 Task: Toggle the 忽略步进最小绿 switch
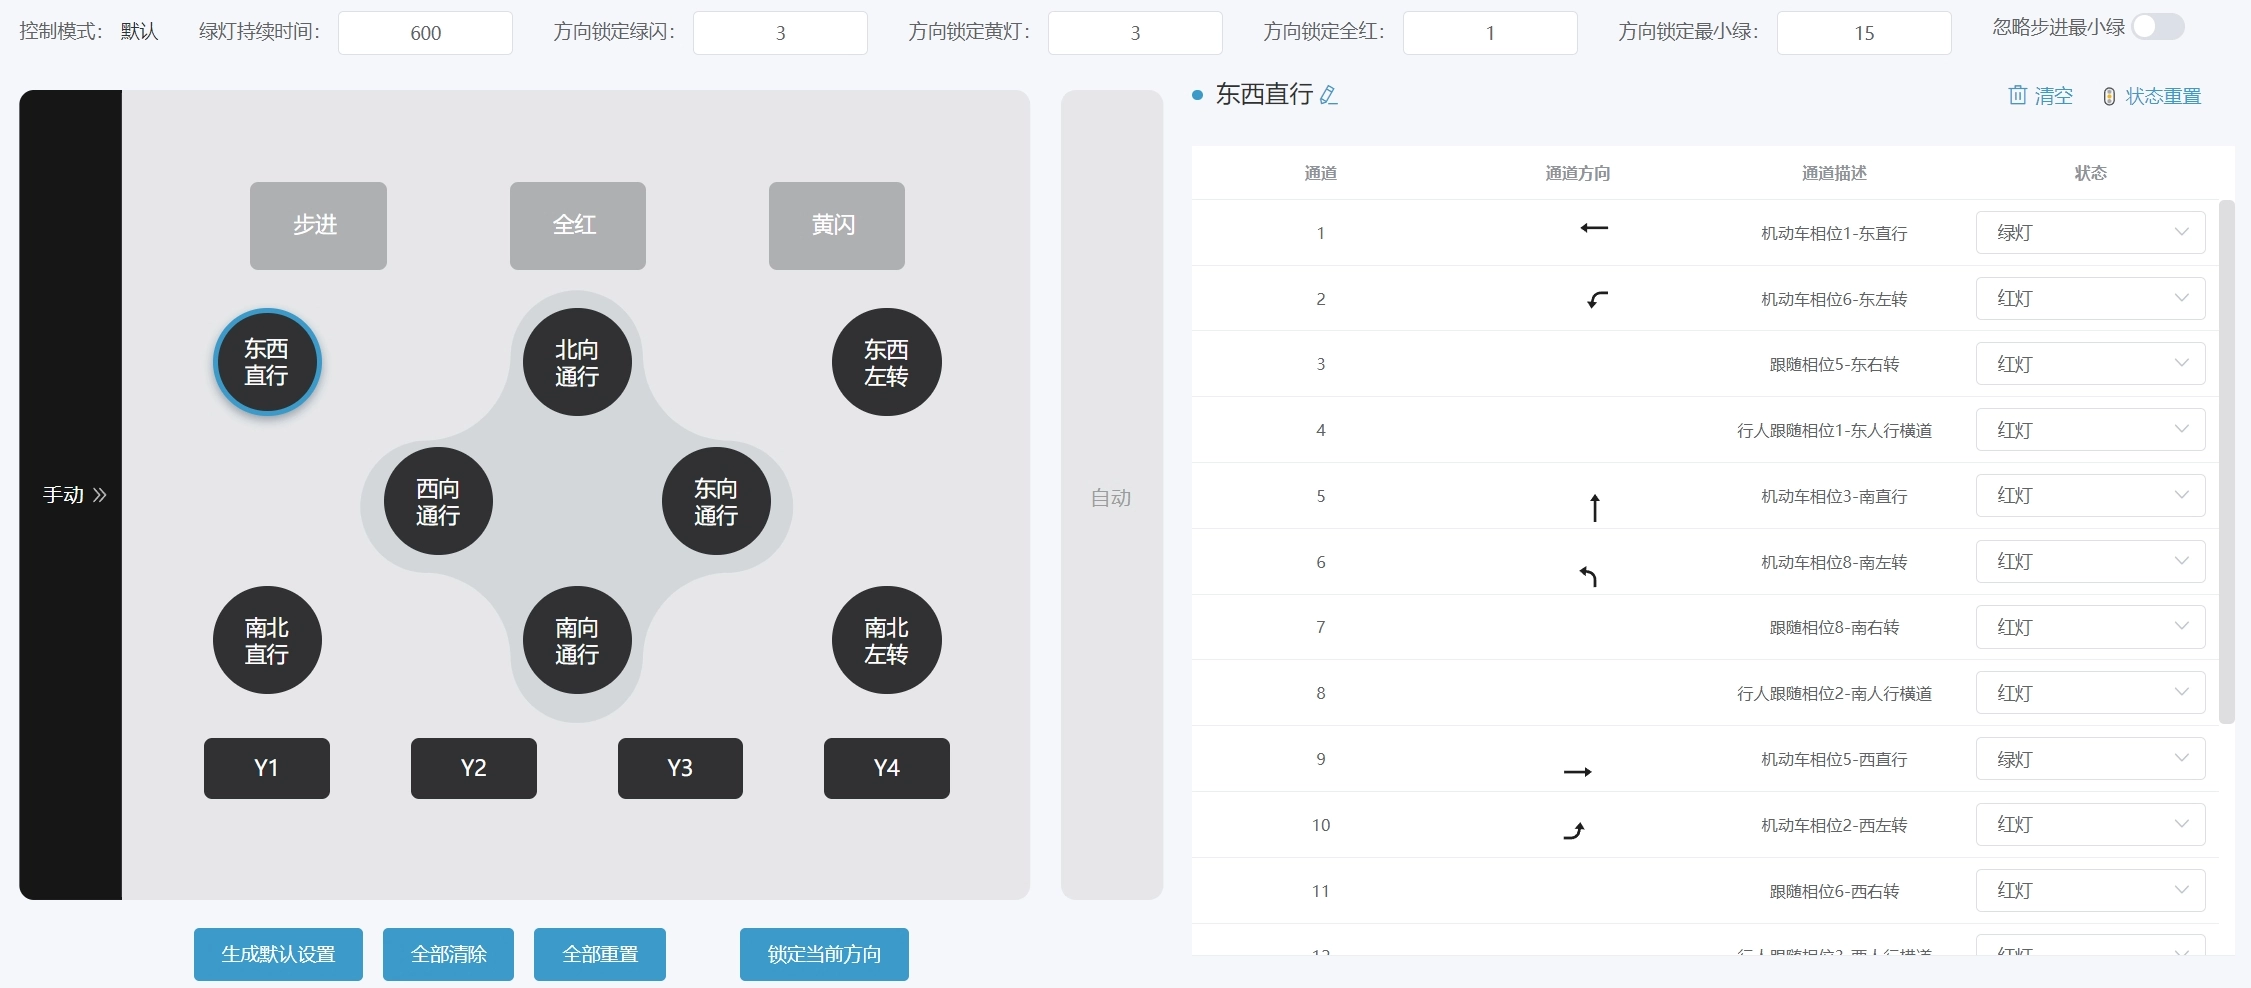(2156, 27)
